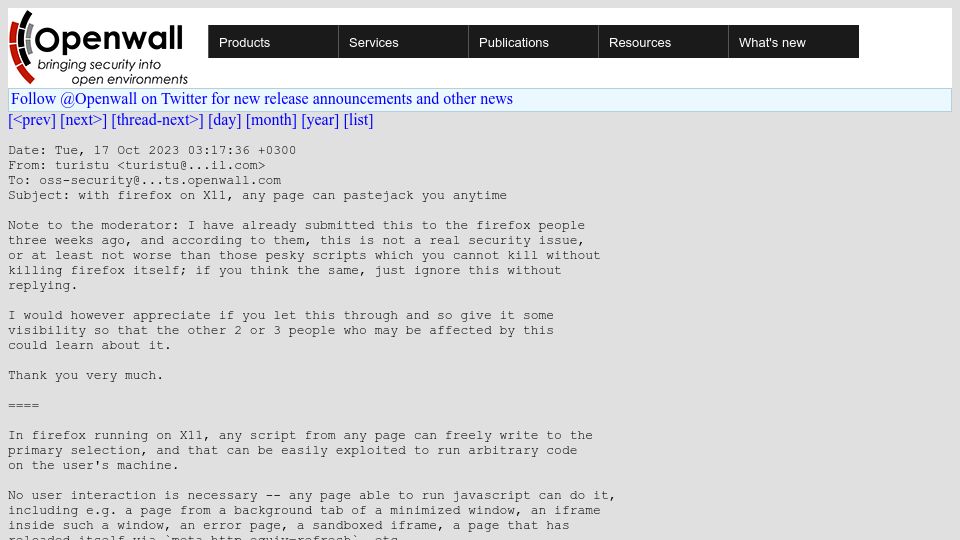Screen dimensions: 960x540
Task: Click the Openwall logo
Action: pyautogui.click(x=99, y=48)
